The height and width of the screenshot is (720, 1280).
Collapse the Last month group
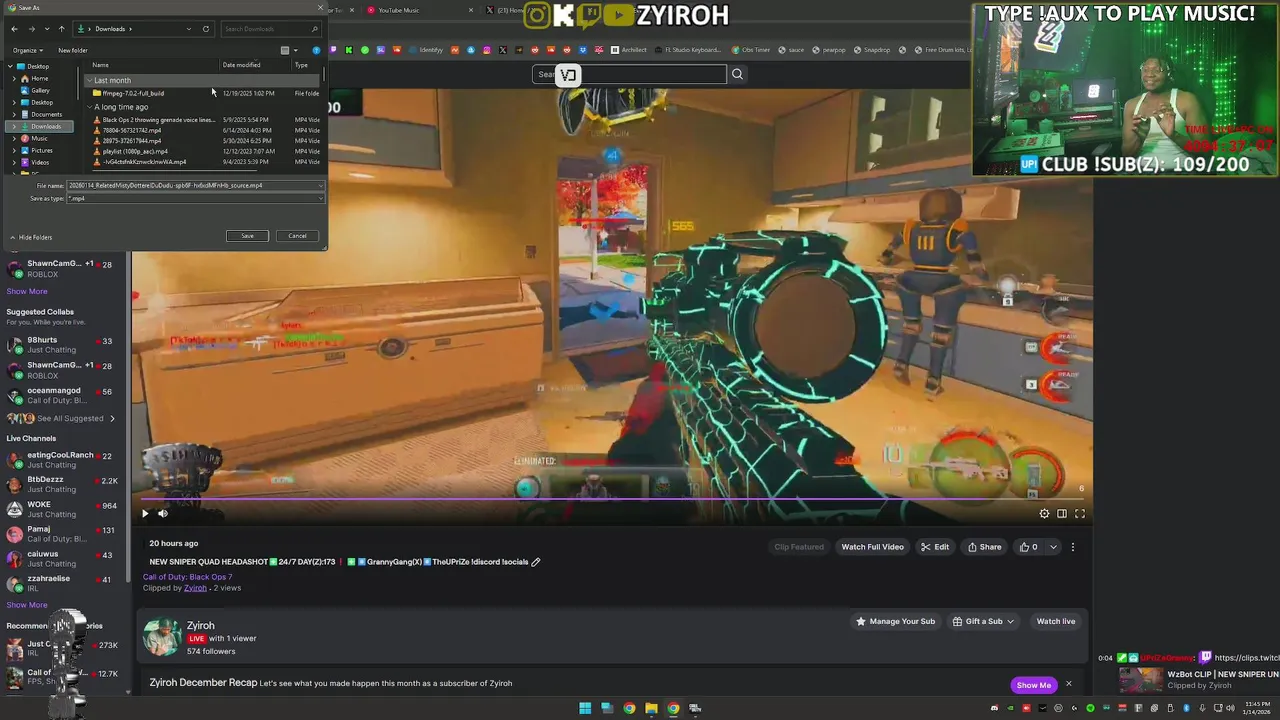click(90, 80)
